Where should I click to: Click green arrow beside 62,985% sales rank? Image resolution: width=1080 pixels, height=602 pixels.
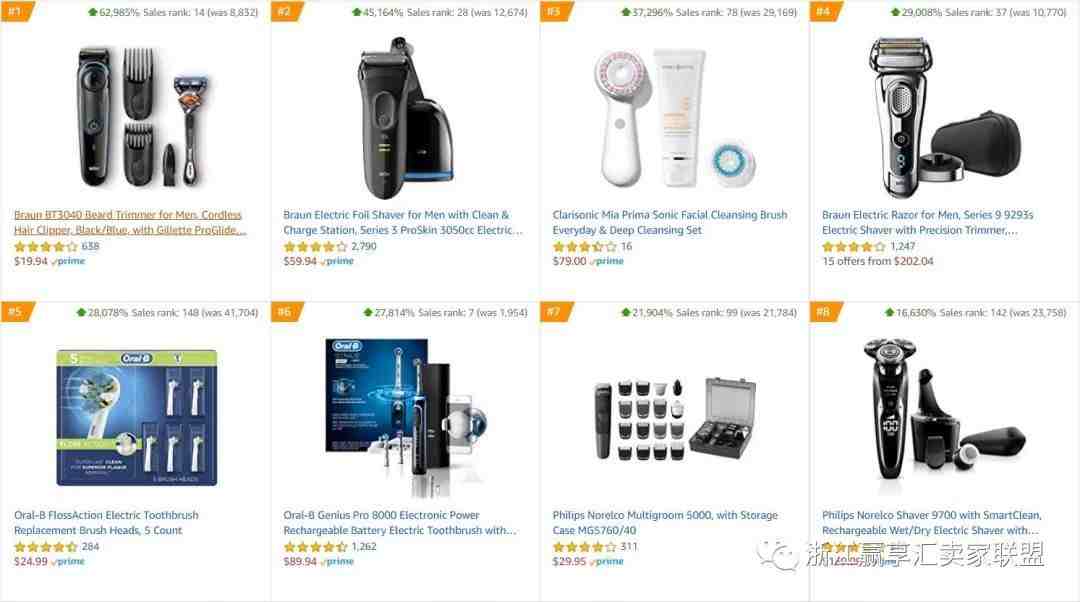93,12
